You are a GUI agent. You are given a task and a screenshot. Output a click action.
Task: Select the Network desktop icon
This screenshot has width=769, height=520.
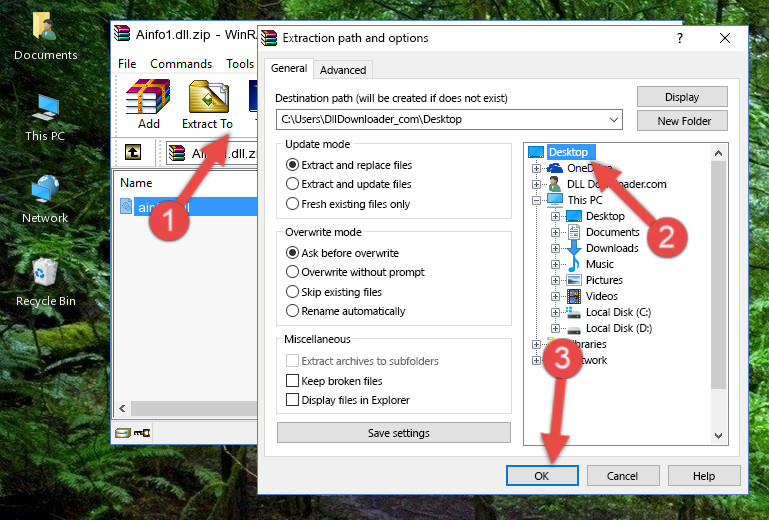[45, 199]
